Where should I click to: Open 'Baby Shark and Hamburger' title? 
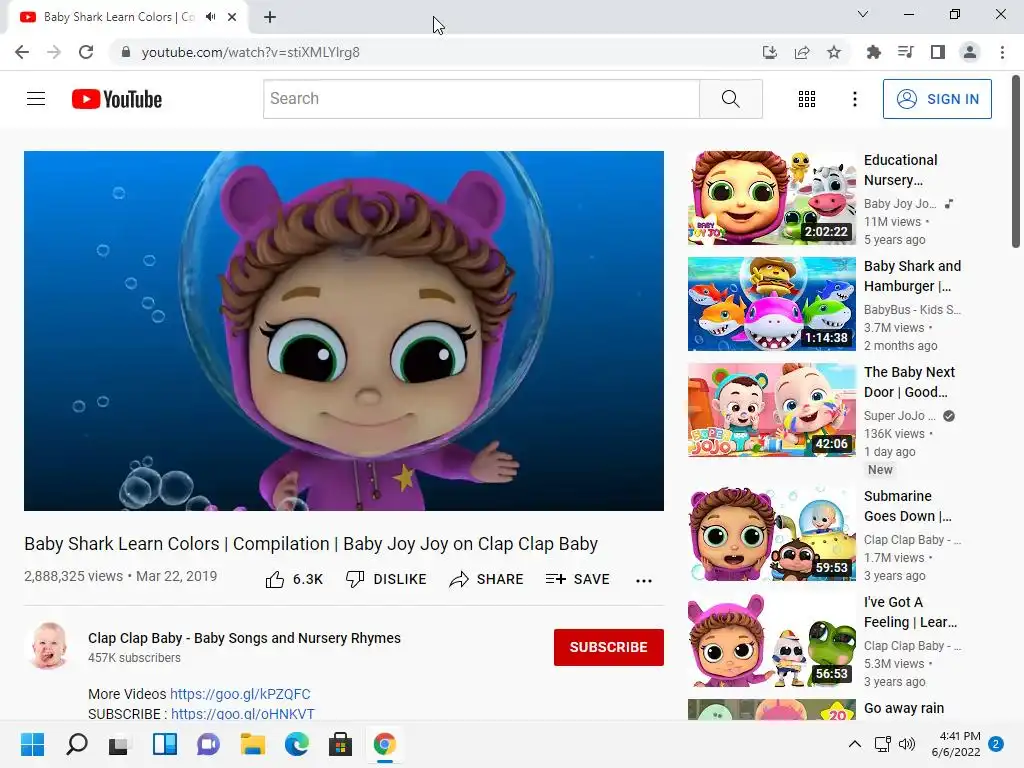click(912, 276)
